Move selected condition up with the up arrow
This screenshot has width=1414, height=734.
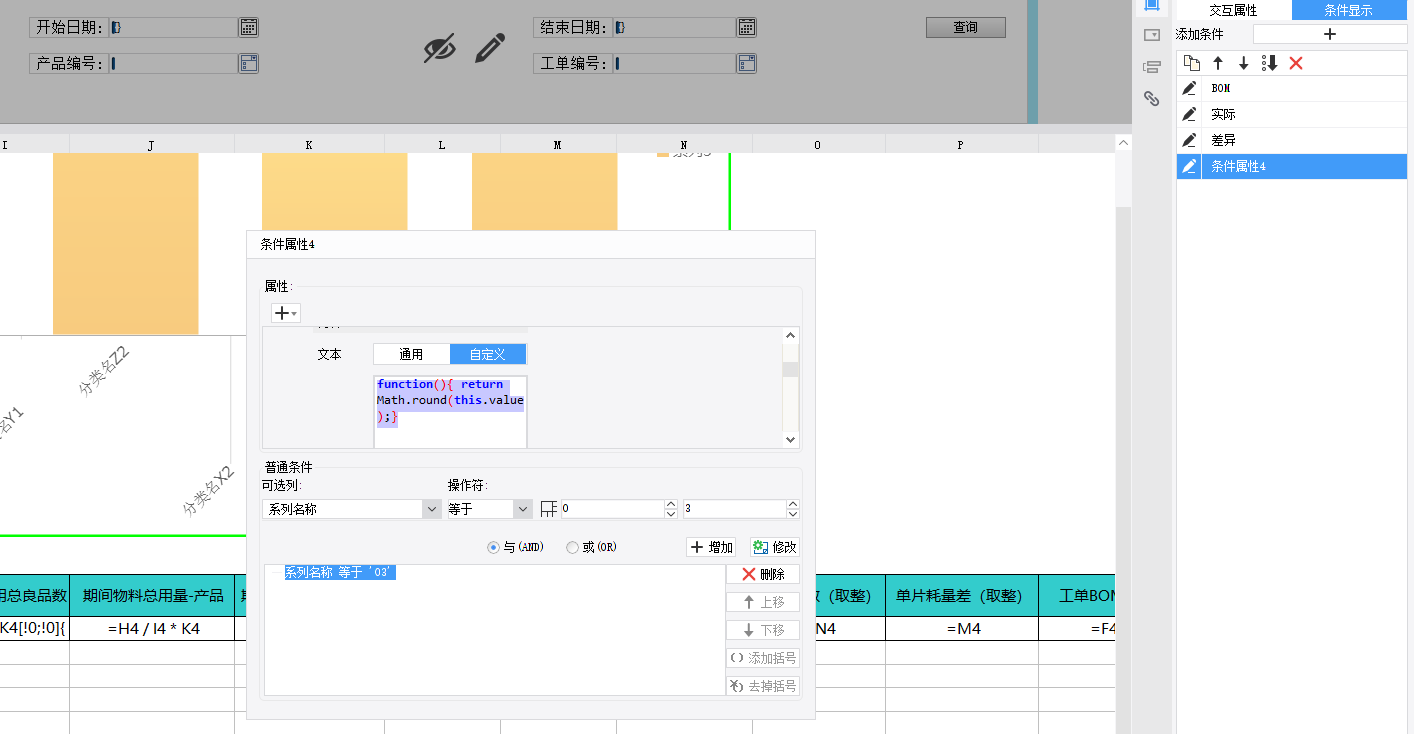(1218, 63)
